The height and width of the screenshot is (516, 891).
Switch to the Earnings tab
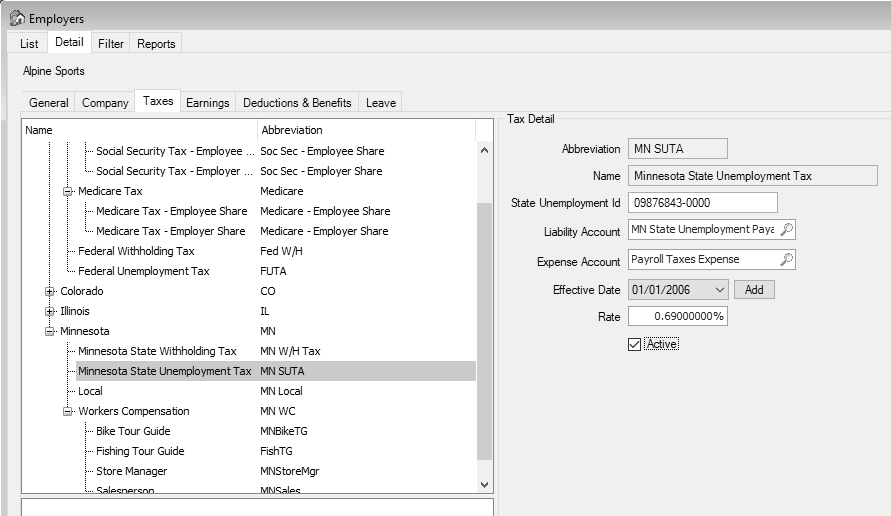207,103
